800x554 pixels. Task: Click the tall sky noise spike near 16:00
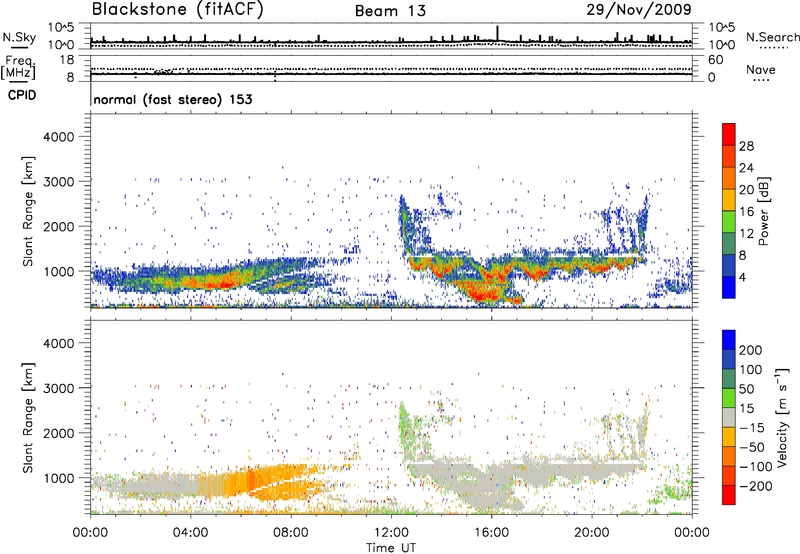(497, 33)
